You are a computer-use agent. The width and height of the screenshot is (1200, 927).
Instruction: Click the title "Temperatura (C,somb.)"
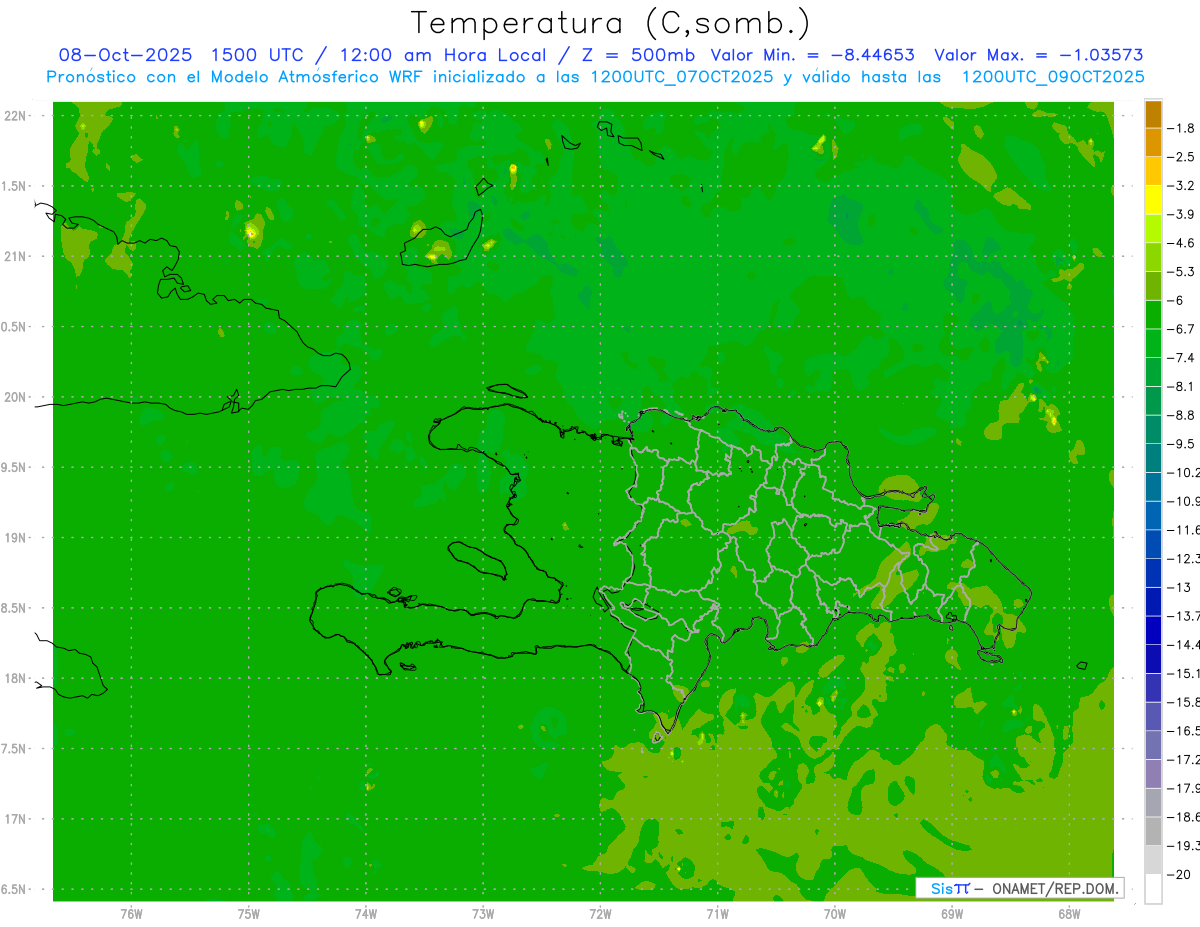(x=611, y=23)
